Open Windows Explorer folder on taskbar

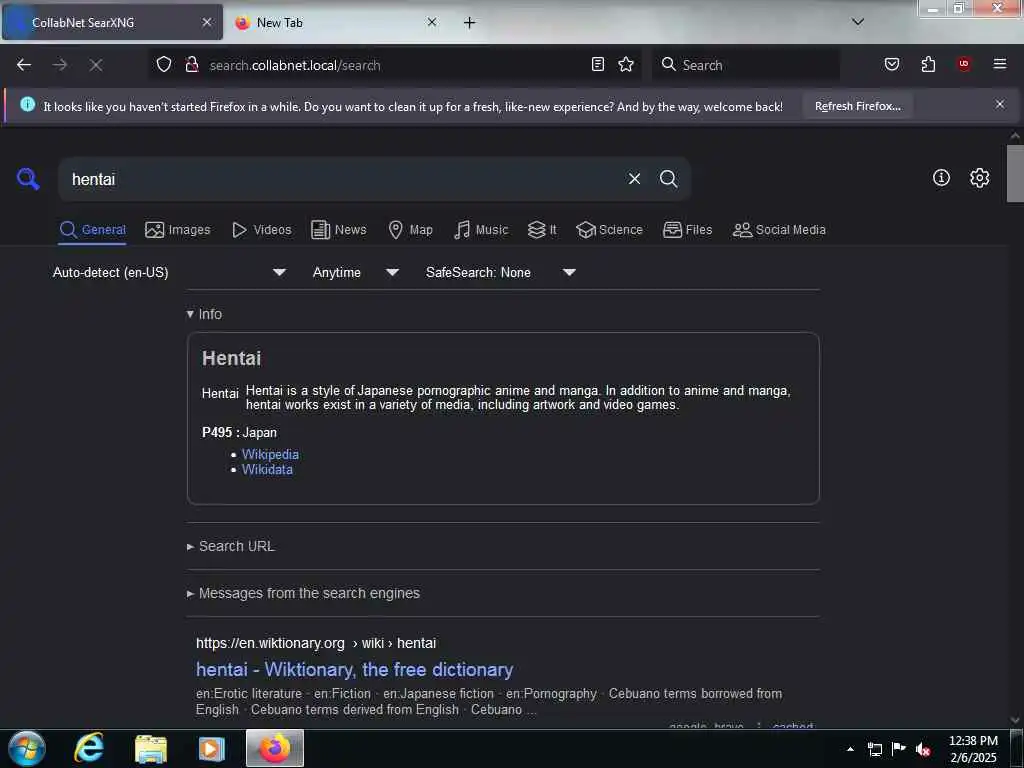click(x=151, y=748)
